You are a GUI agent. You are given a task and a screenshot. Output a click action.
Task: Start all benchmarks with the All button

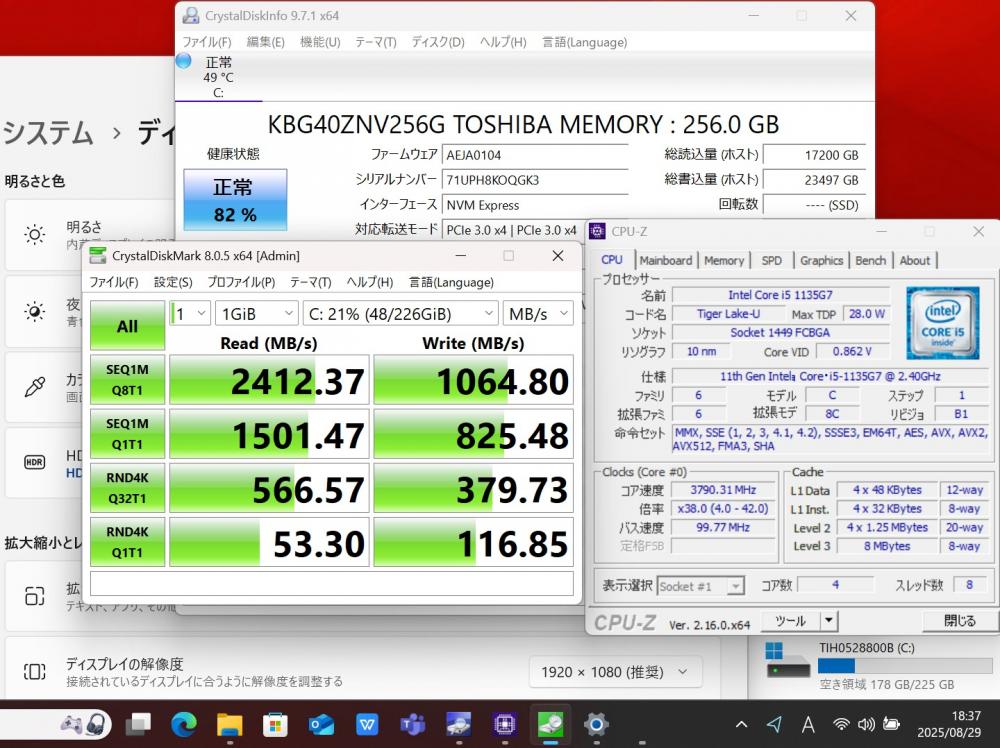pos(128,325)
